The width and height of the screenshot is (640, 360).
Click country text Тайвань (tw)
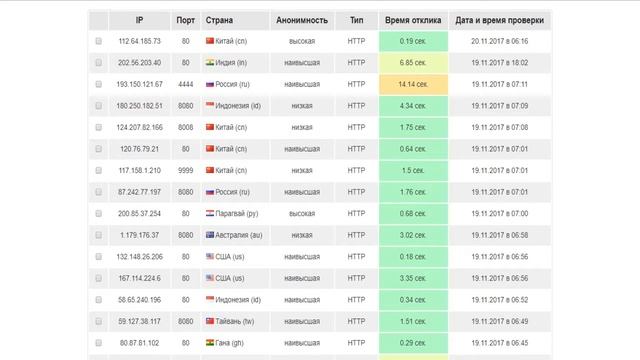(235, 321)
